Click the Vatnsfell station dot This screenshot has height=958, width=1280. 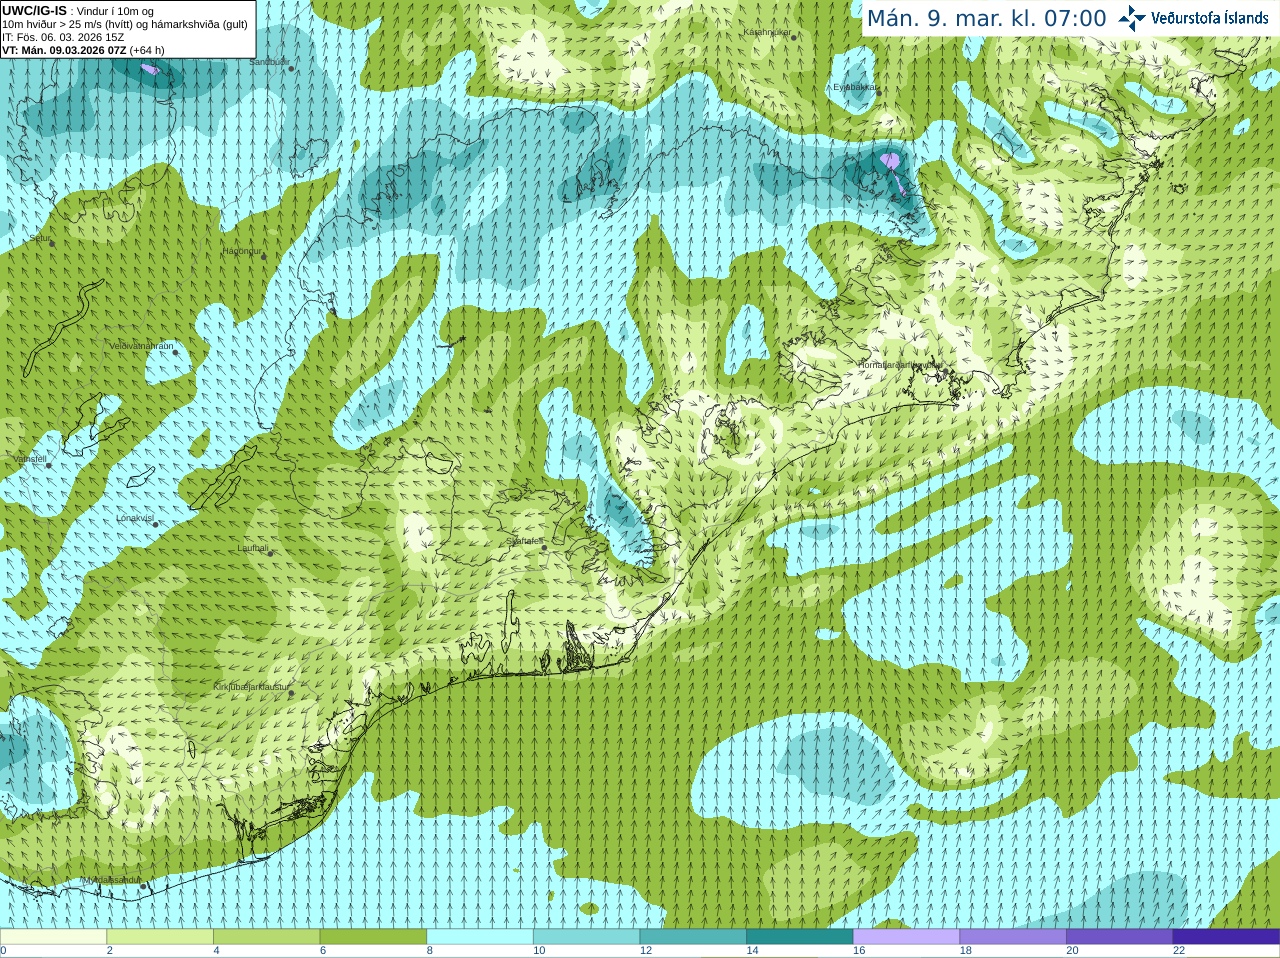(x=47, y=464)
